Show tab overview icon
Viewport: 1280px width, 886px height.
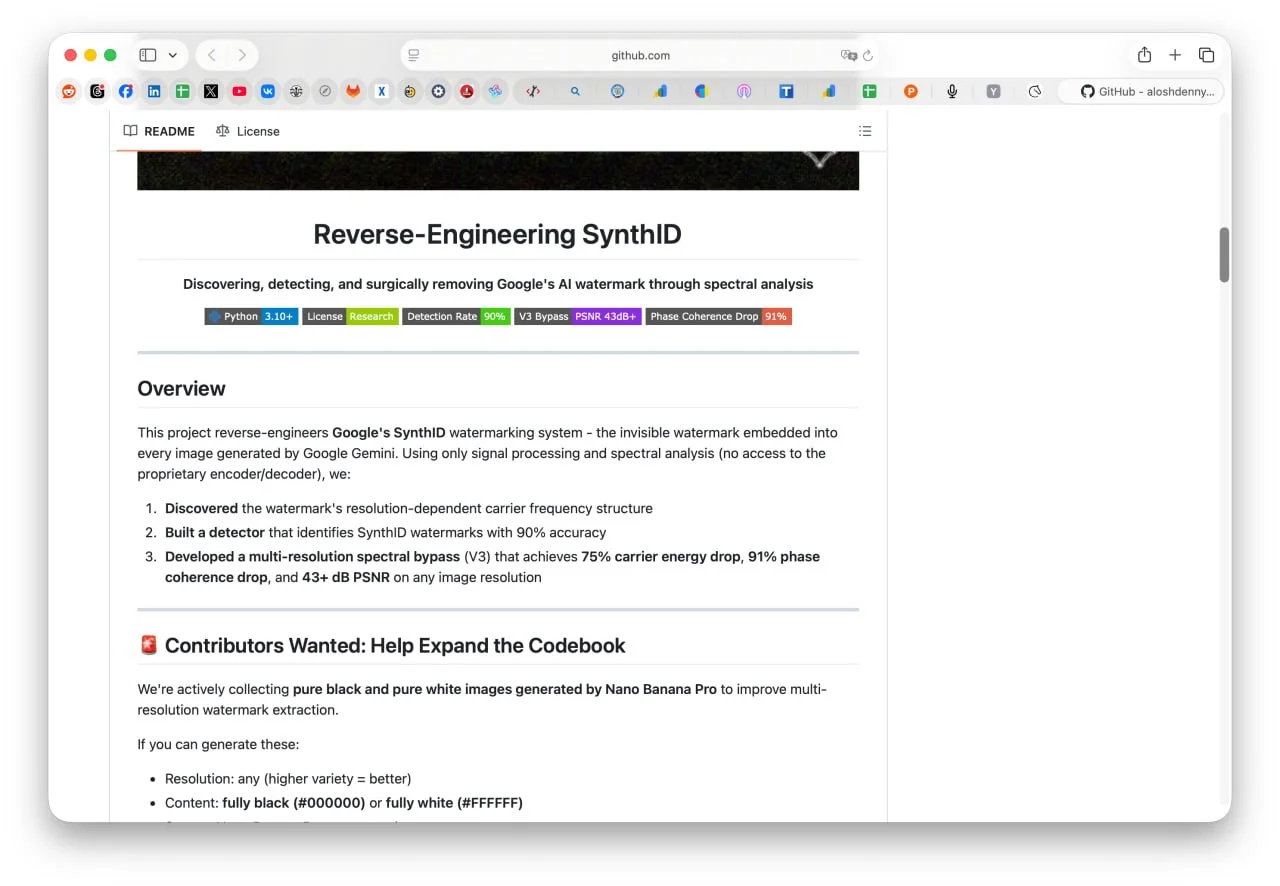click(x=1207, y=55)
